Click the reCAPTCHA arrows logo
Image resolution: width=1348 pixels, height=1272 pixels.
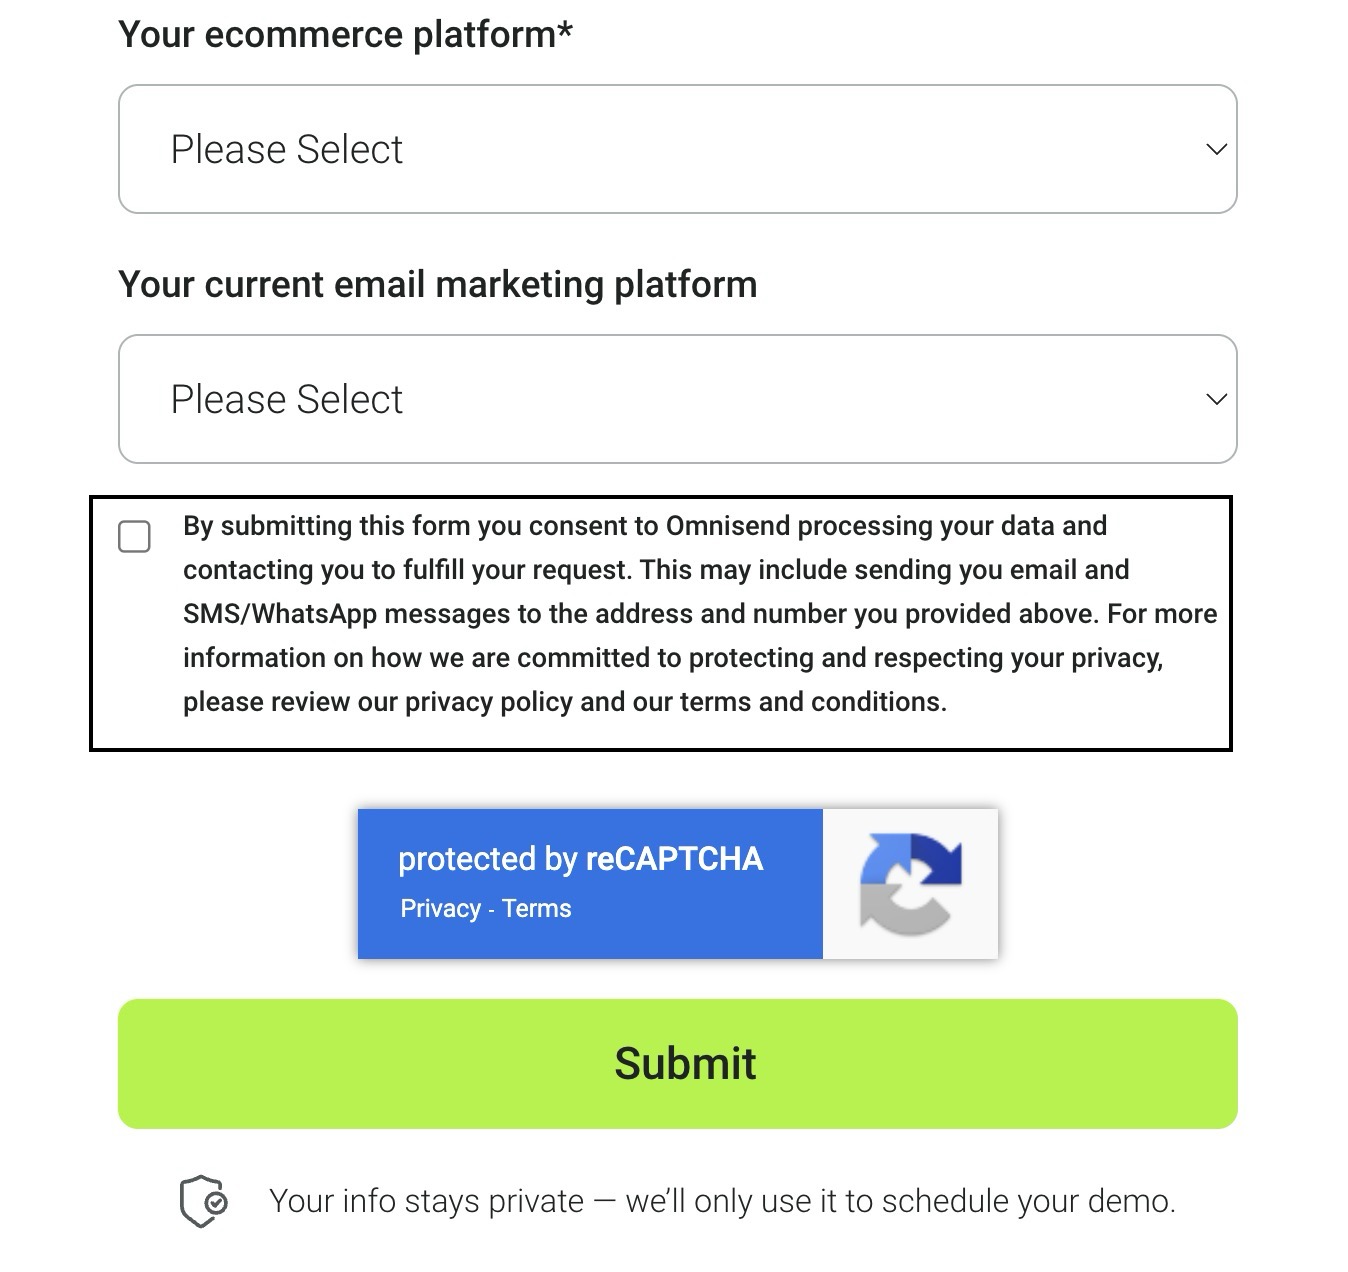(910, 884)
